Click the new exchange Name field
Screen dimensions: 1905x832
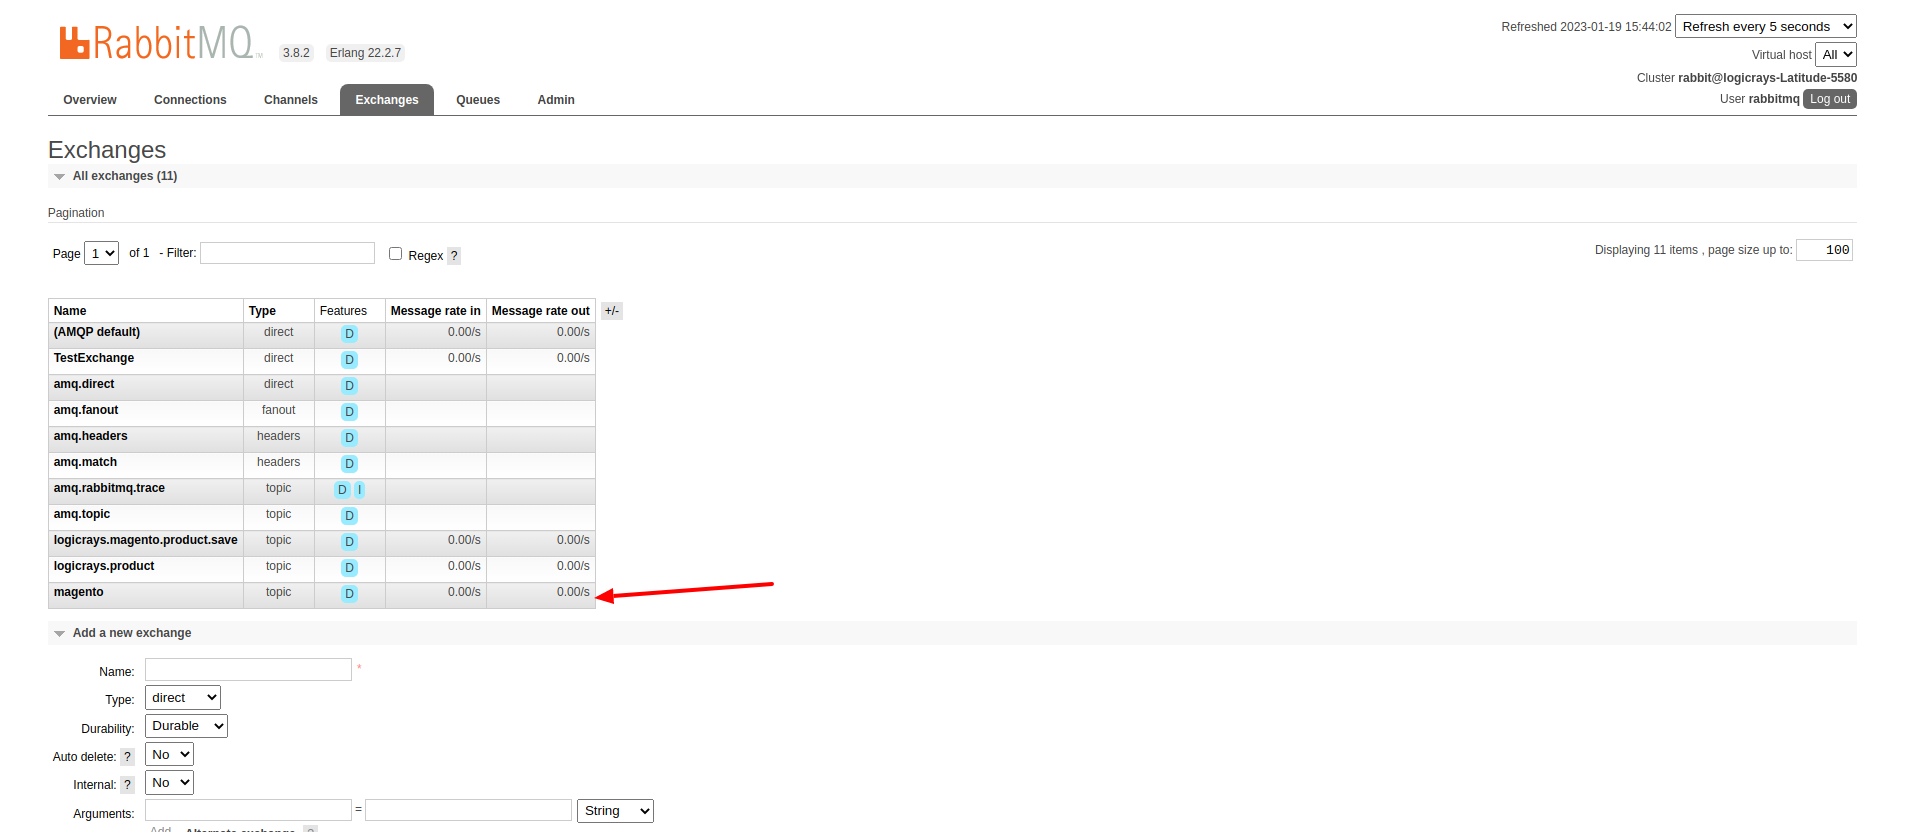pos(248,669)
